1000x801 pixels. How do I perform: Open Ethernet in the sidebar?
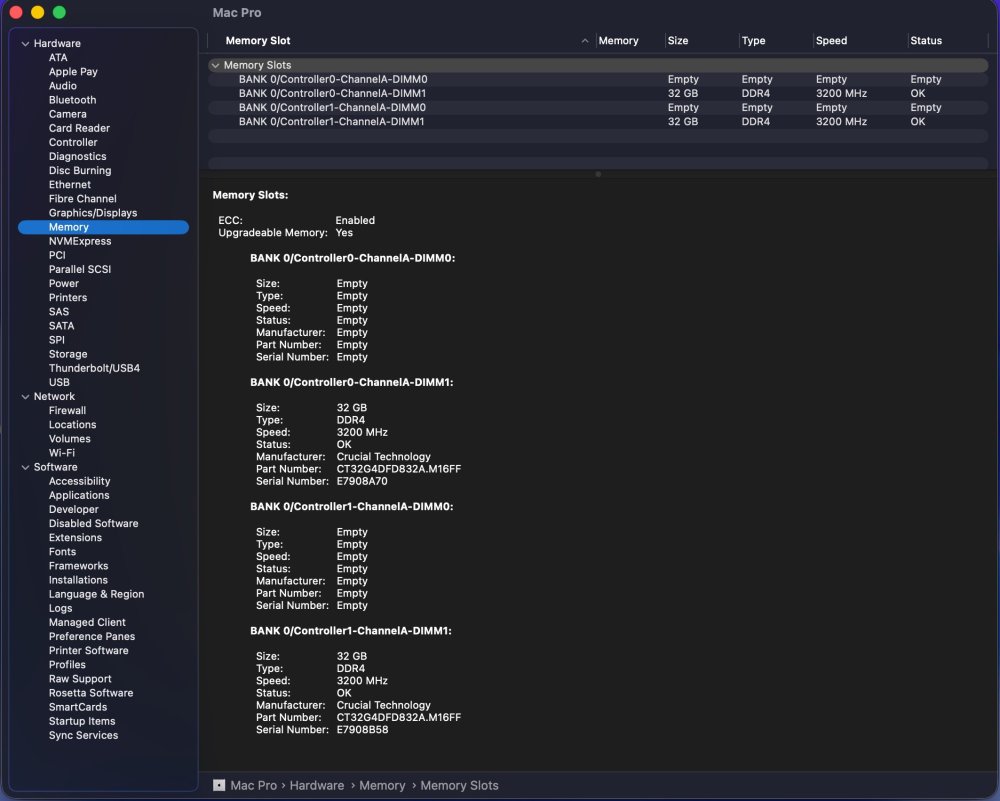tap(70, 184)
